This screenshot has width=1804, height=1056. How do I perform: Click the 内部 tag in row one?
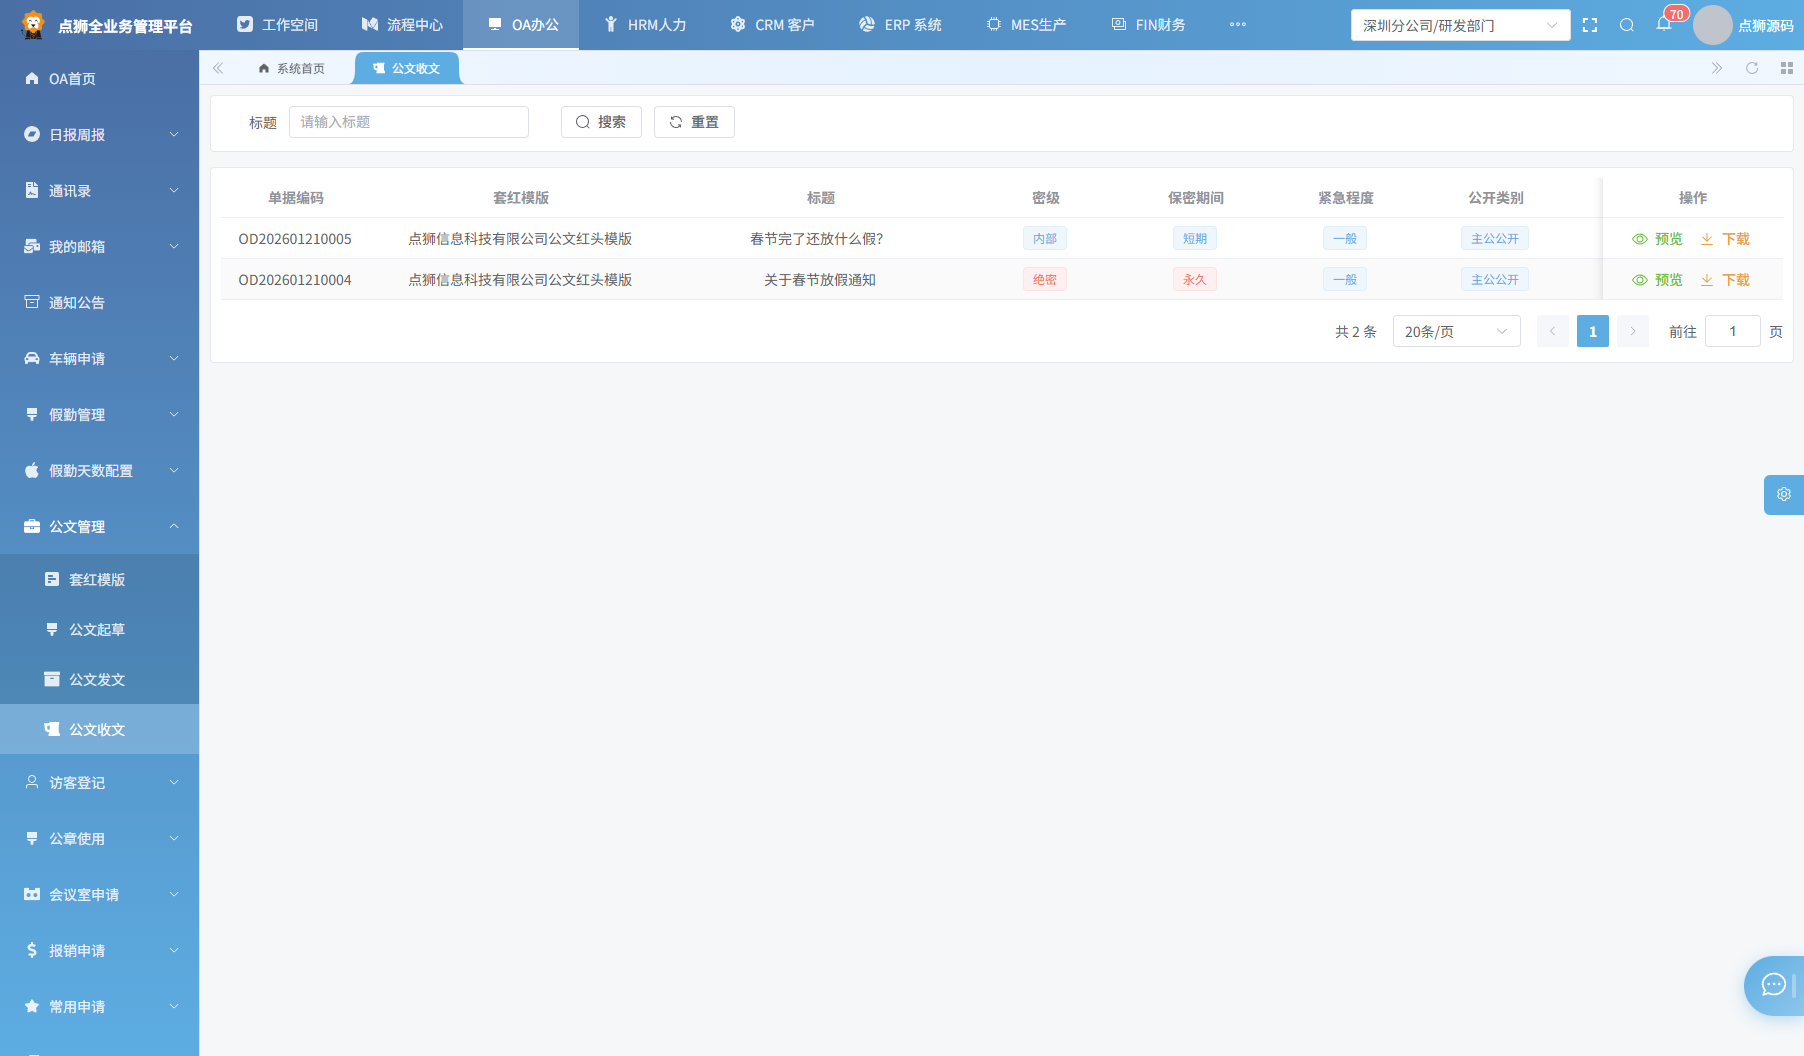(1045, 239)
